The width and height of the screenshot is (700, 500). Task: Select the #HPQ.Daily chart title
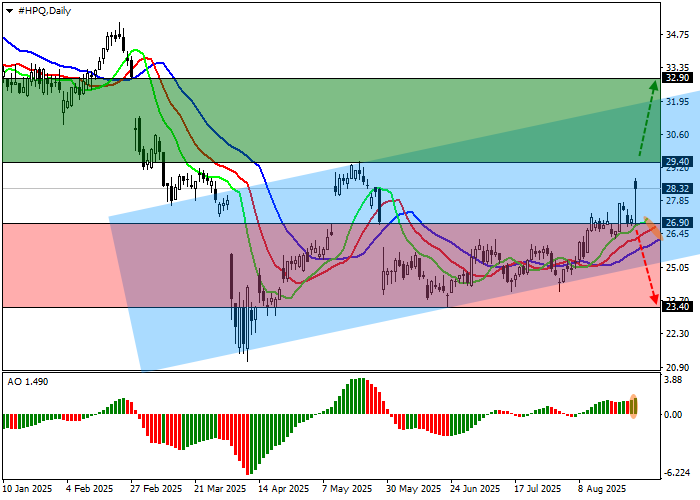click(46, 8)
